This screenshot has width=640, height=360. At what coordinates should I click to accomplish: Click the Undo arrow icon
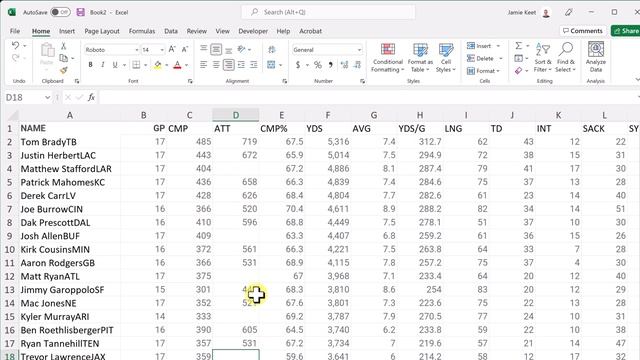coord(16,45)
